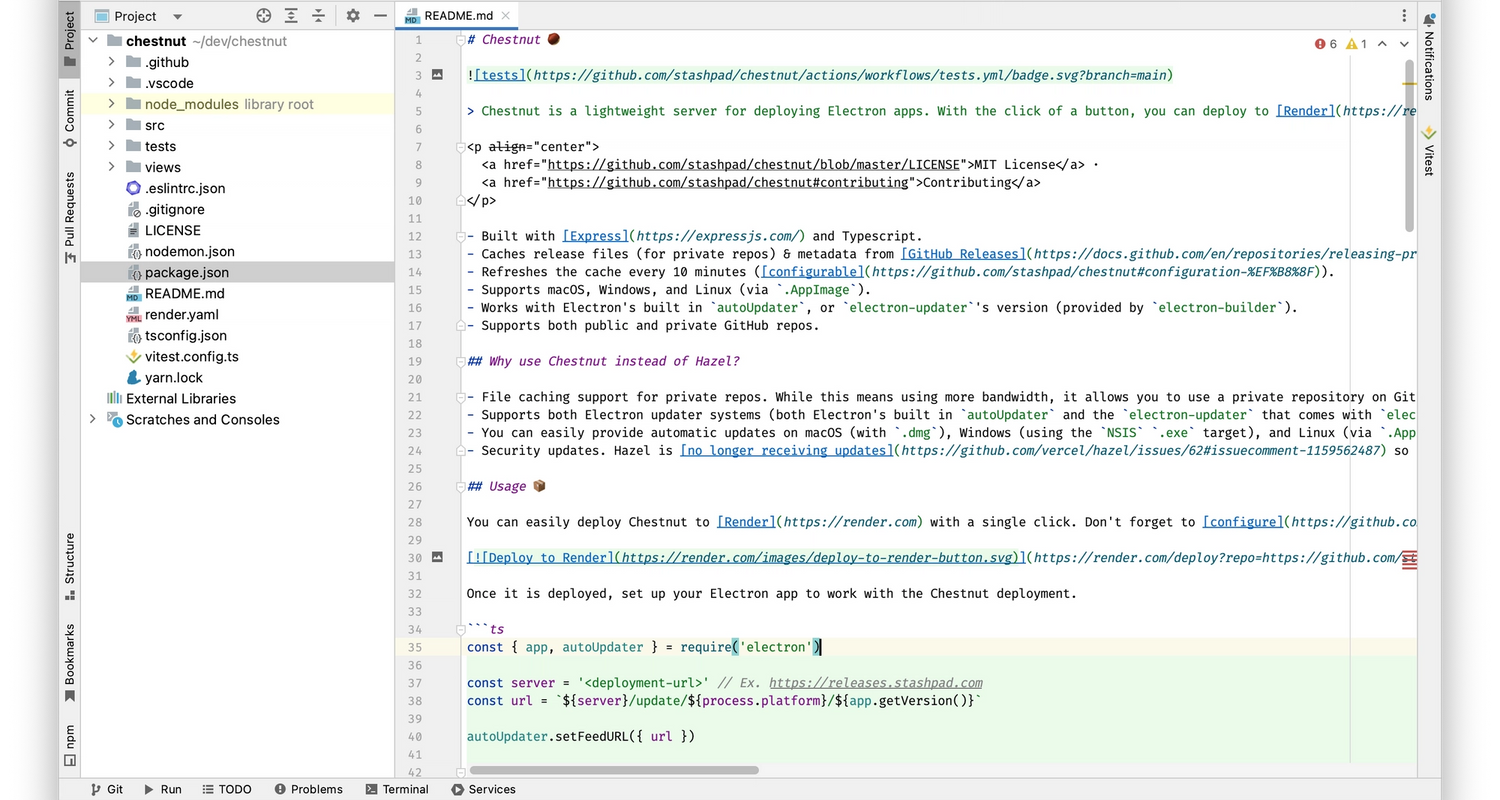Collapse the chestnut root folder
Screen dimensions: 1500x800
click(x=93, y=41)
